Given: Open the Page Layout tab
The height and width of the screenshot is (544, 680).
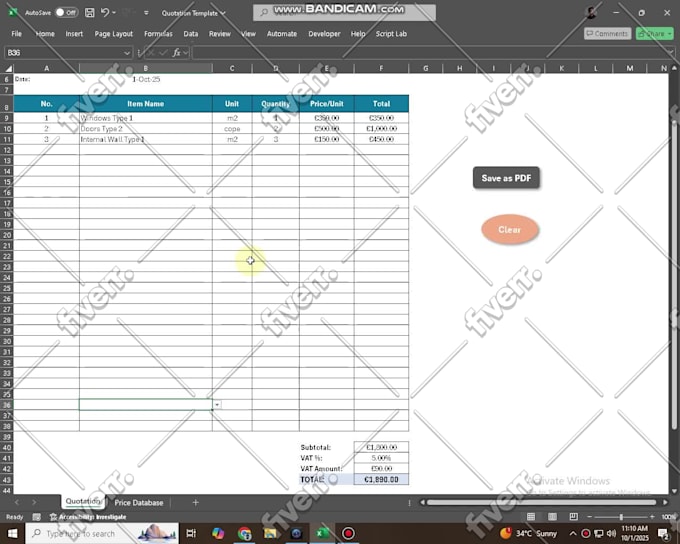Looking at the screenshot, I should click(114, 34).
